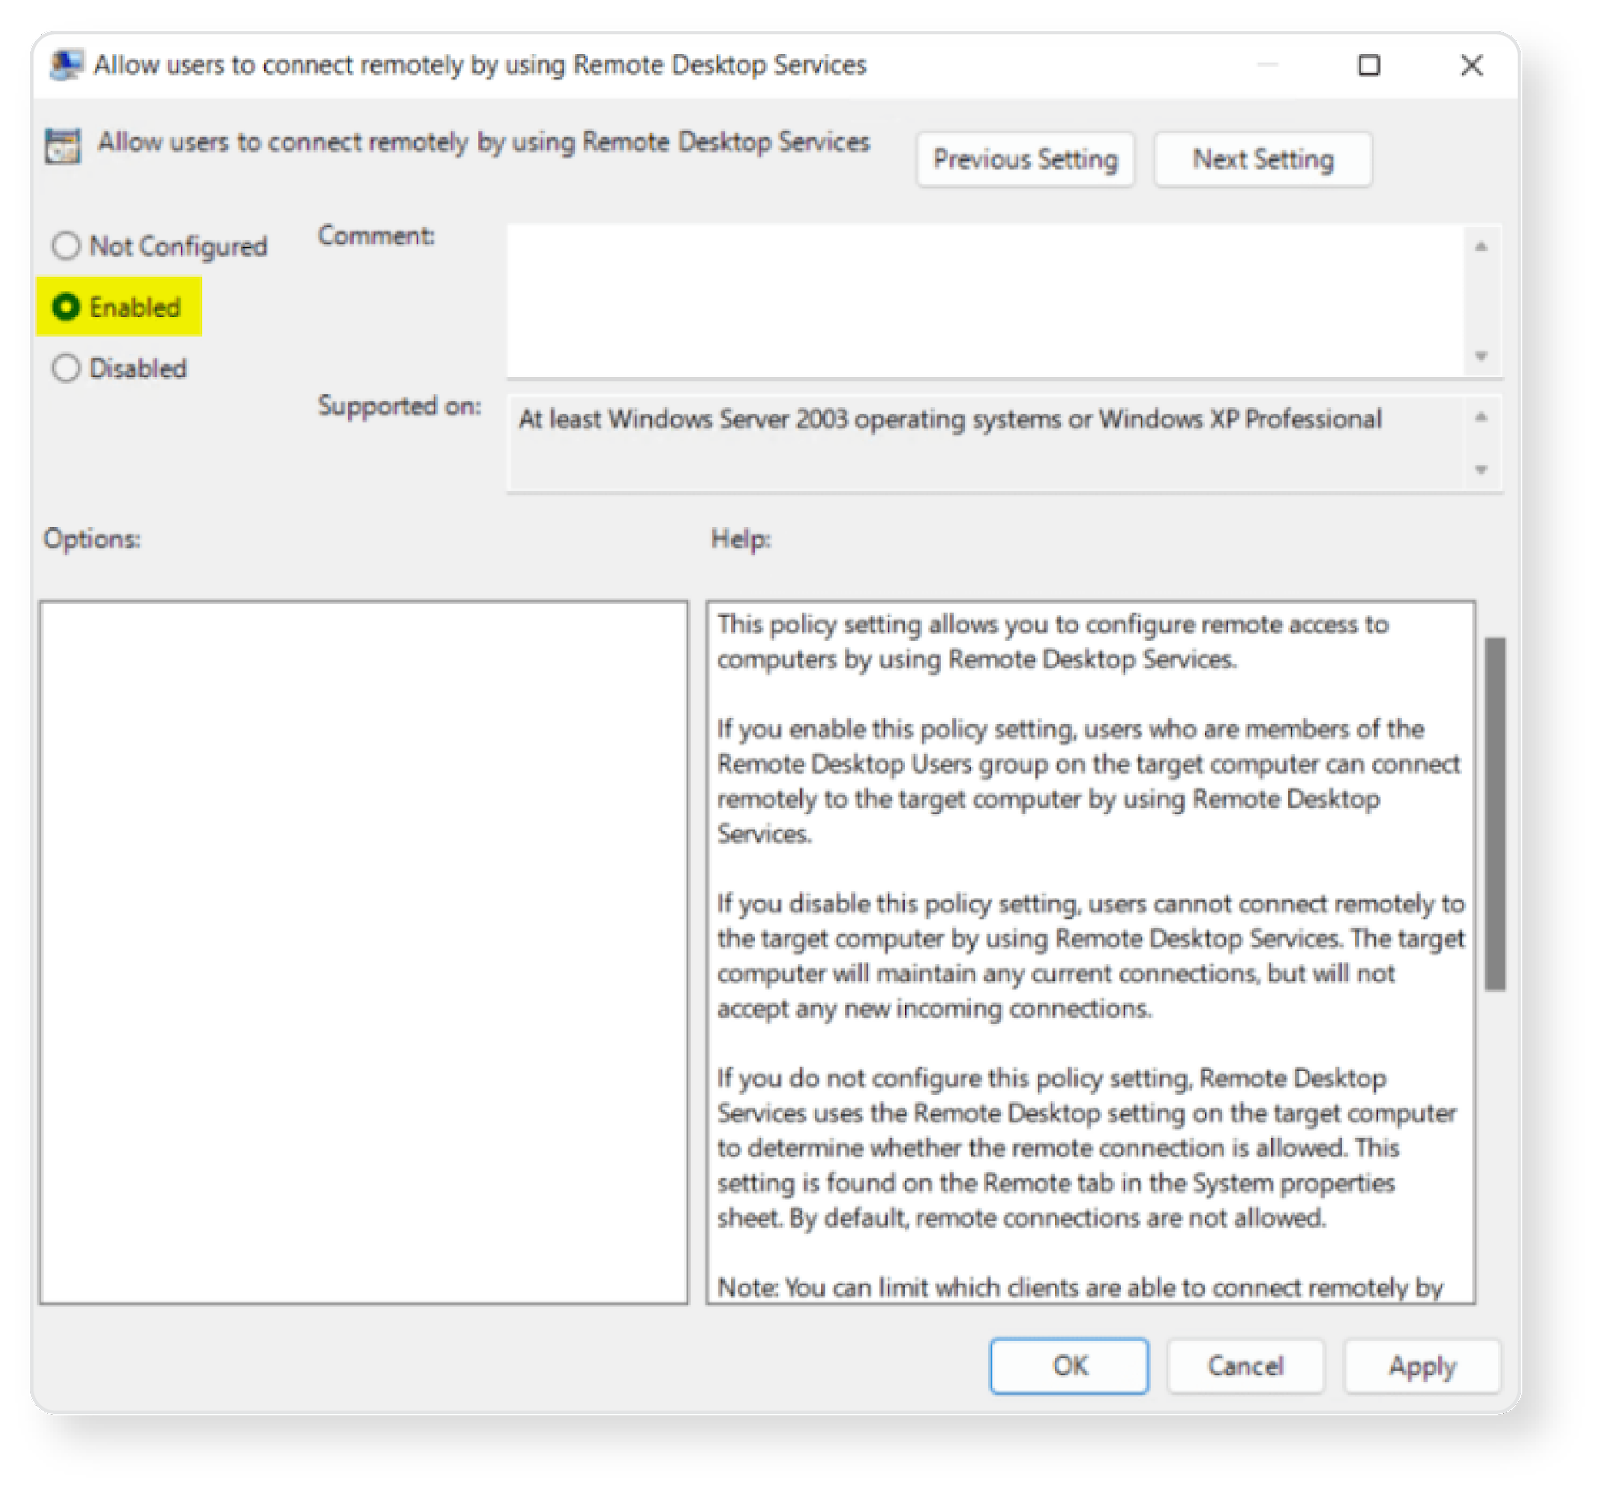
Task: Click the Supported on scroll down arrow
Action: coord(1481,469)
